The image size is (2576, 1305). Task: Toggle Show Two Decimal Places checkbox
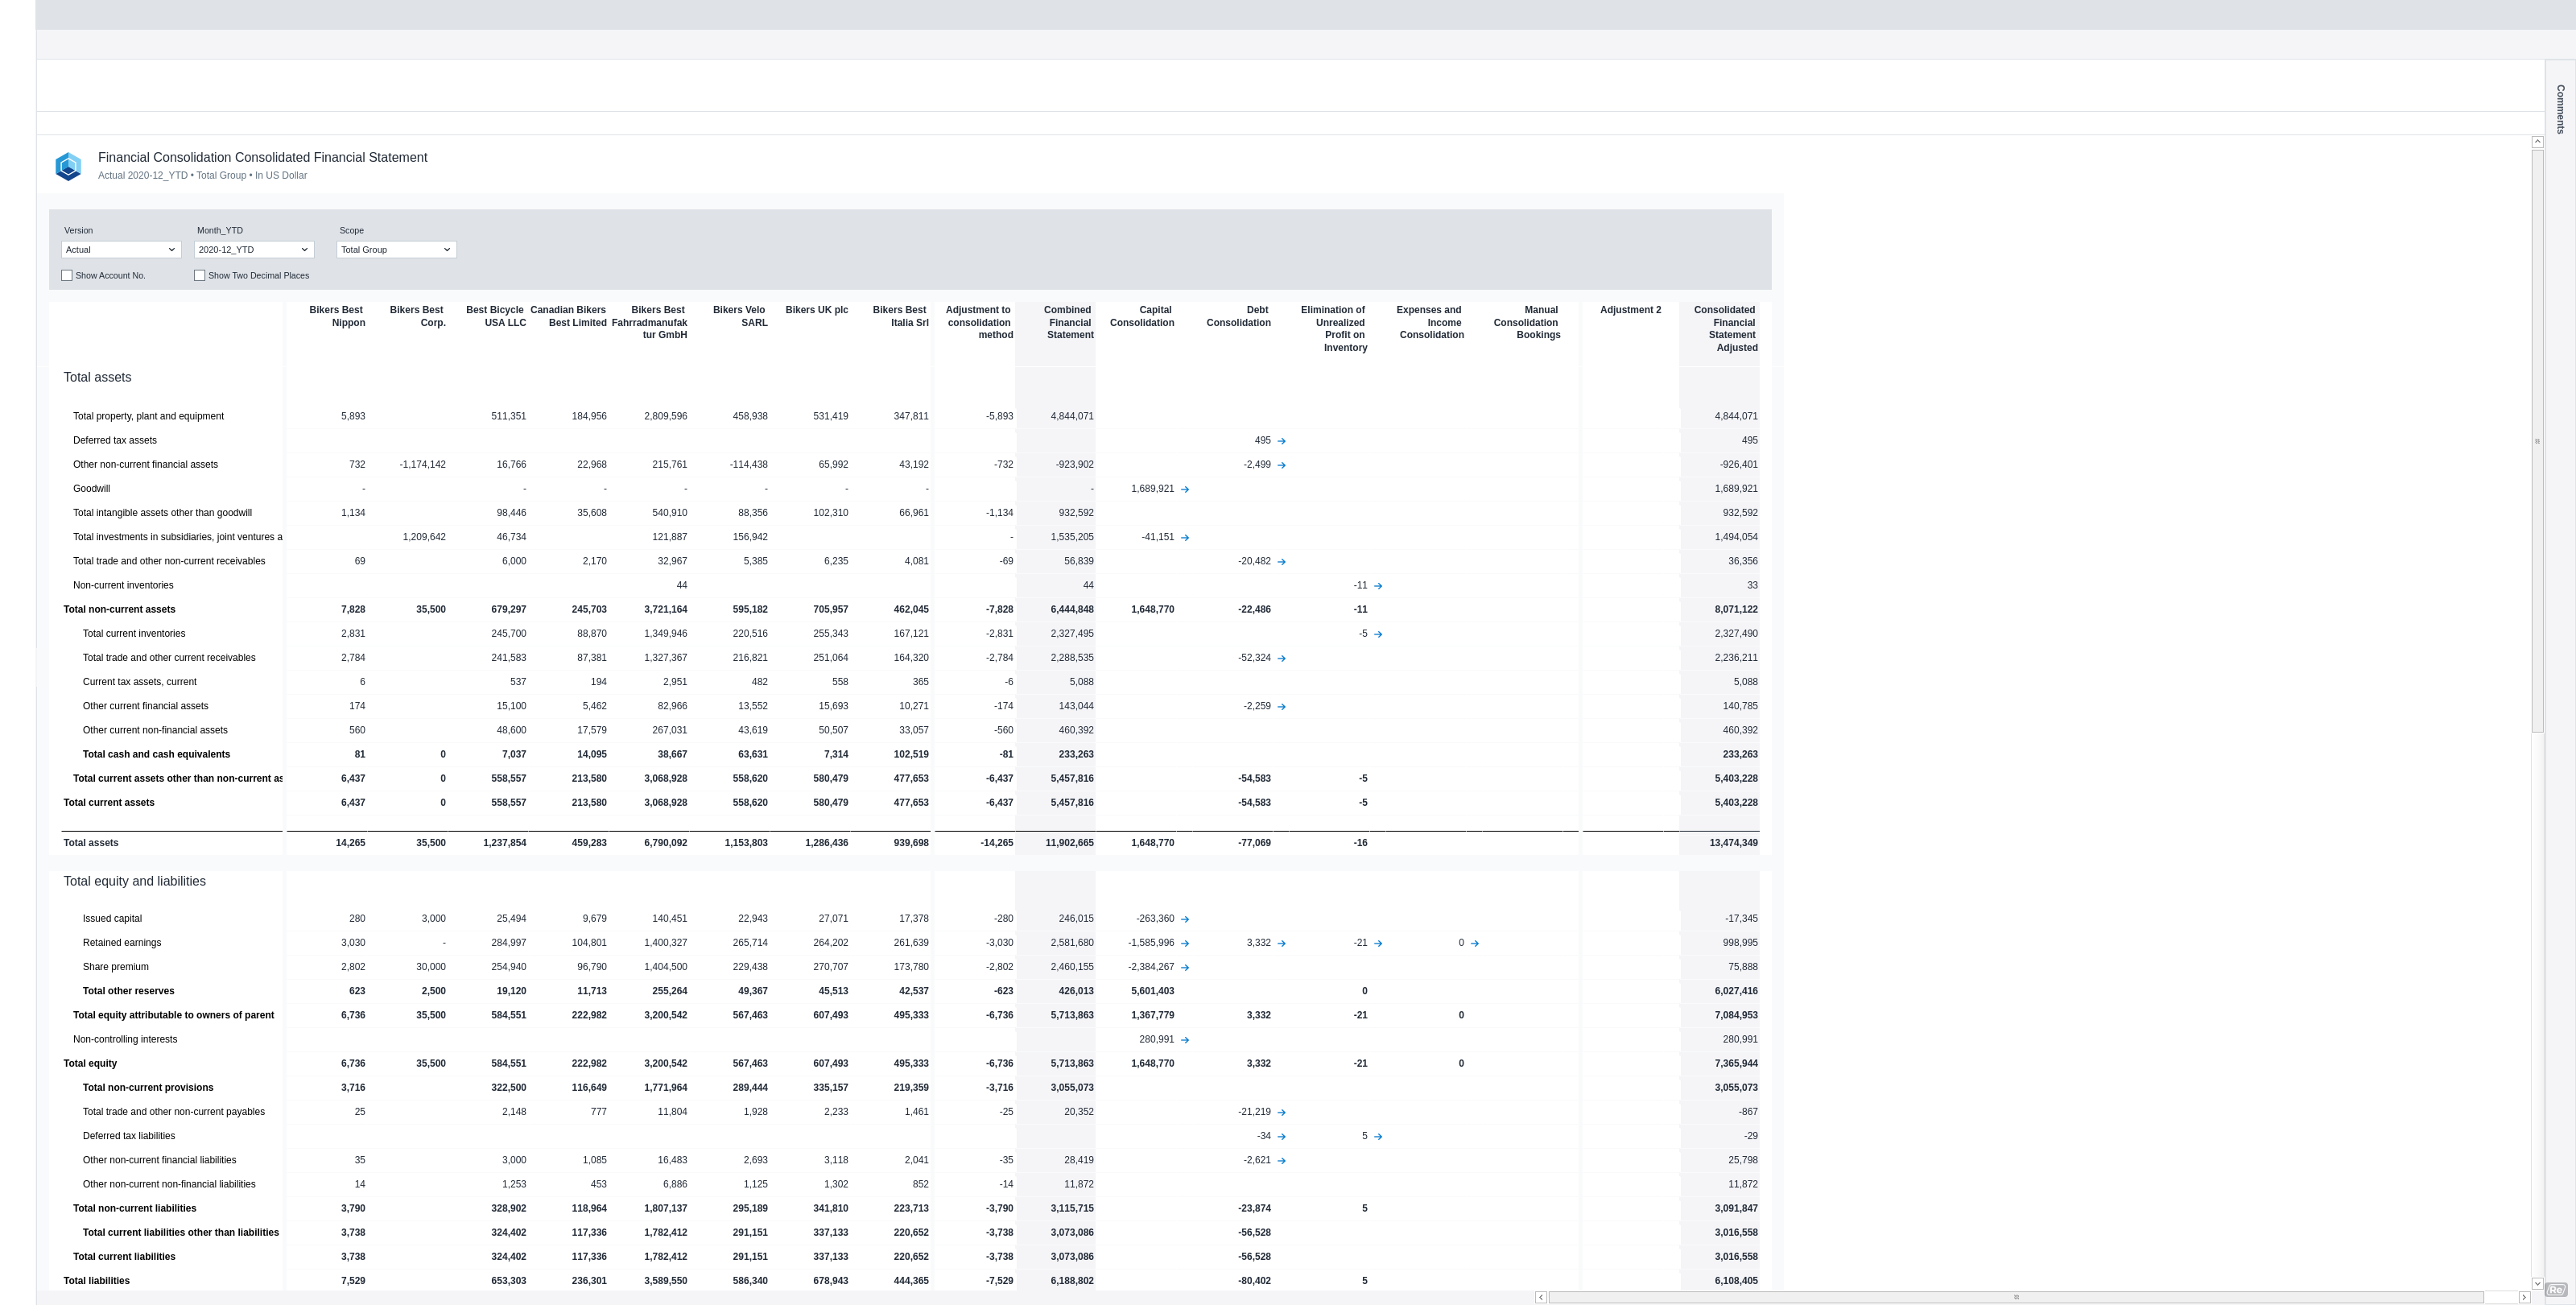200,275
